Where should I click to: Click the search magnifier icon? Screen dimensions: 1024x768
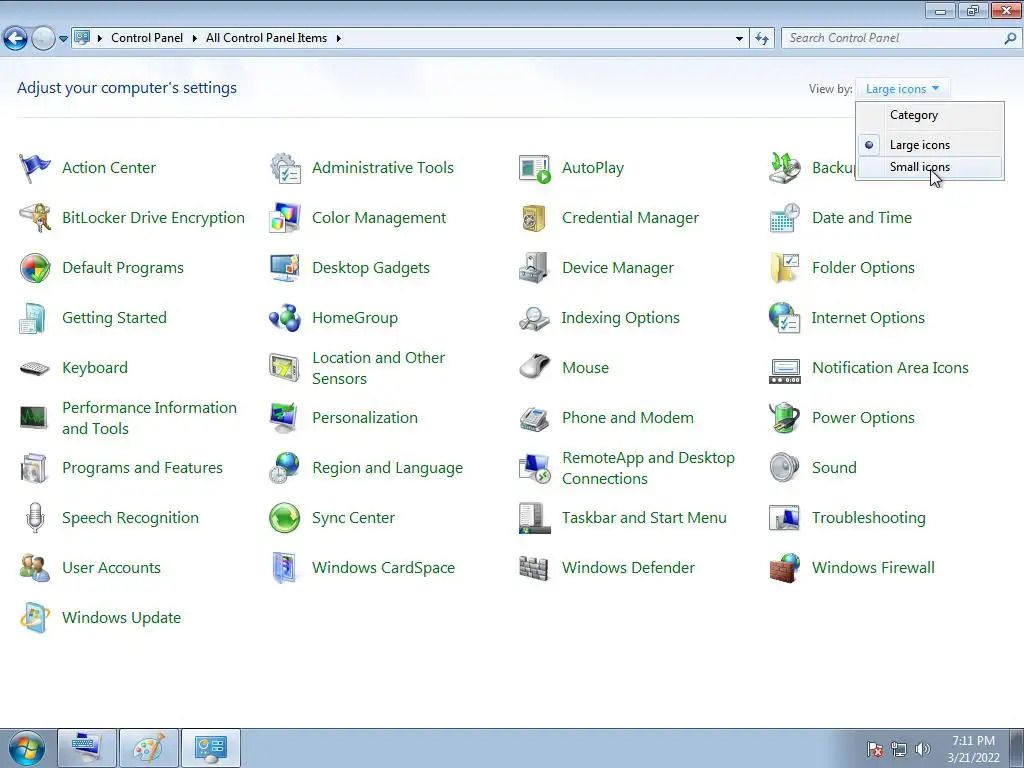pyautogui.click(x=1010, y=39)
